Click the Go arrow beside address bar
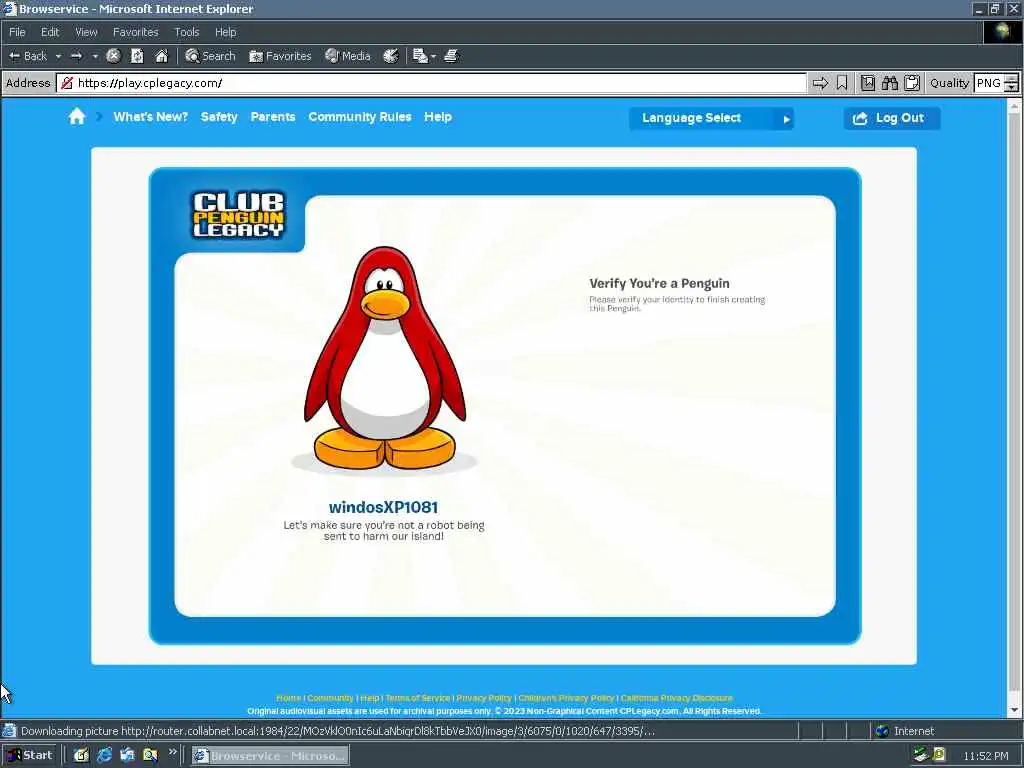This screenshot has width=1024, height=768. 820,83
